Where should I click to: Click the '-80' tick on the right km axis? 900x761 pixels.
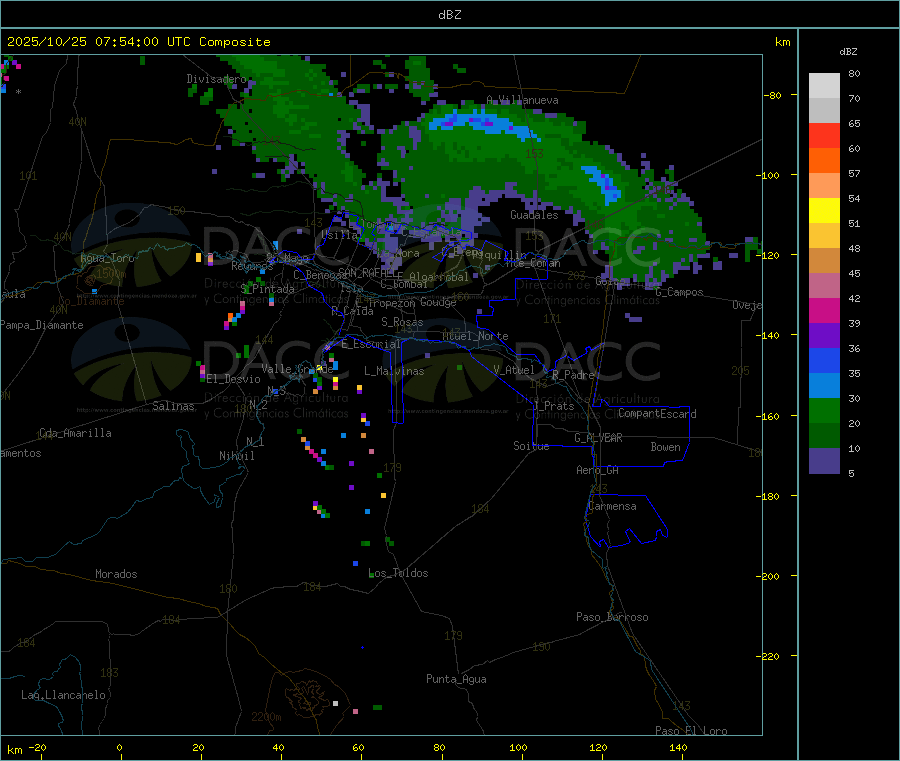pyautogui.click(x=773, y=95)
